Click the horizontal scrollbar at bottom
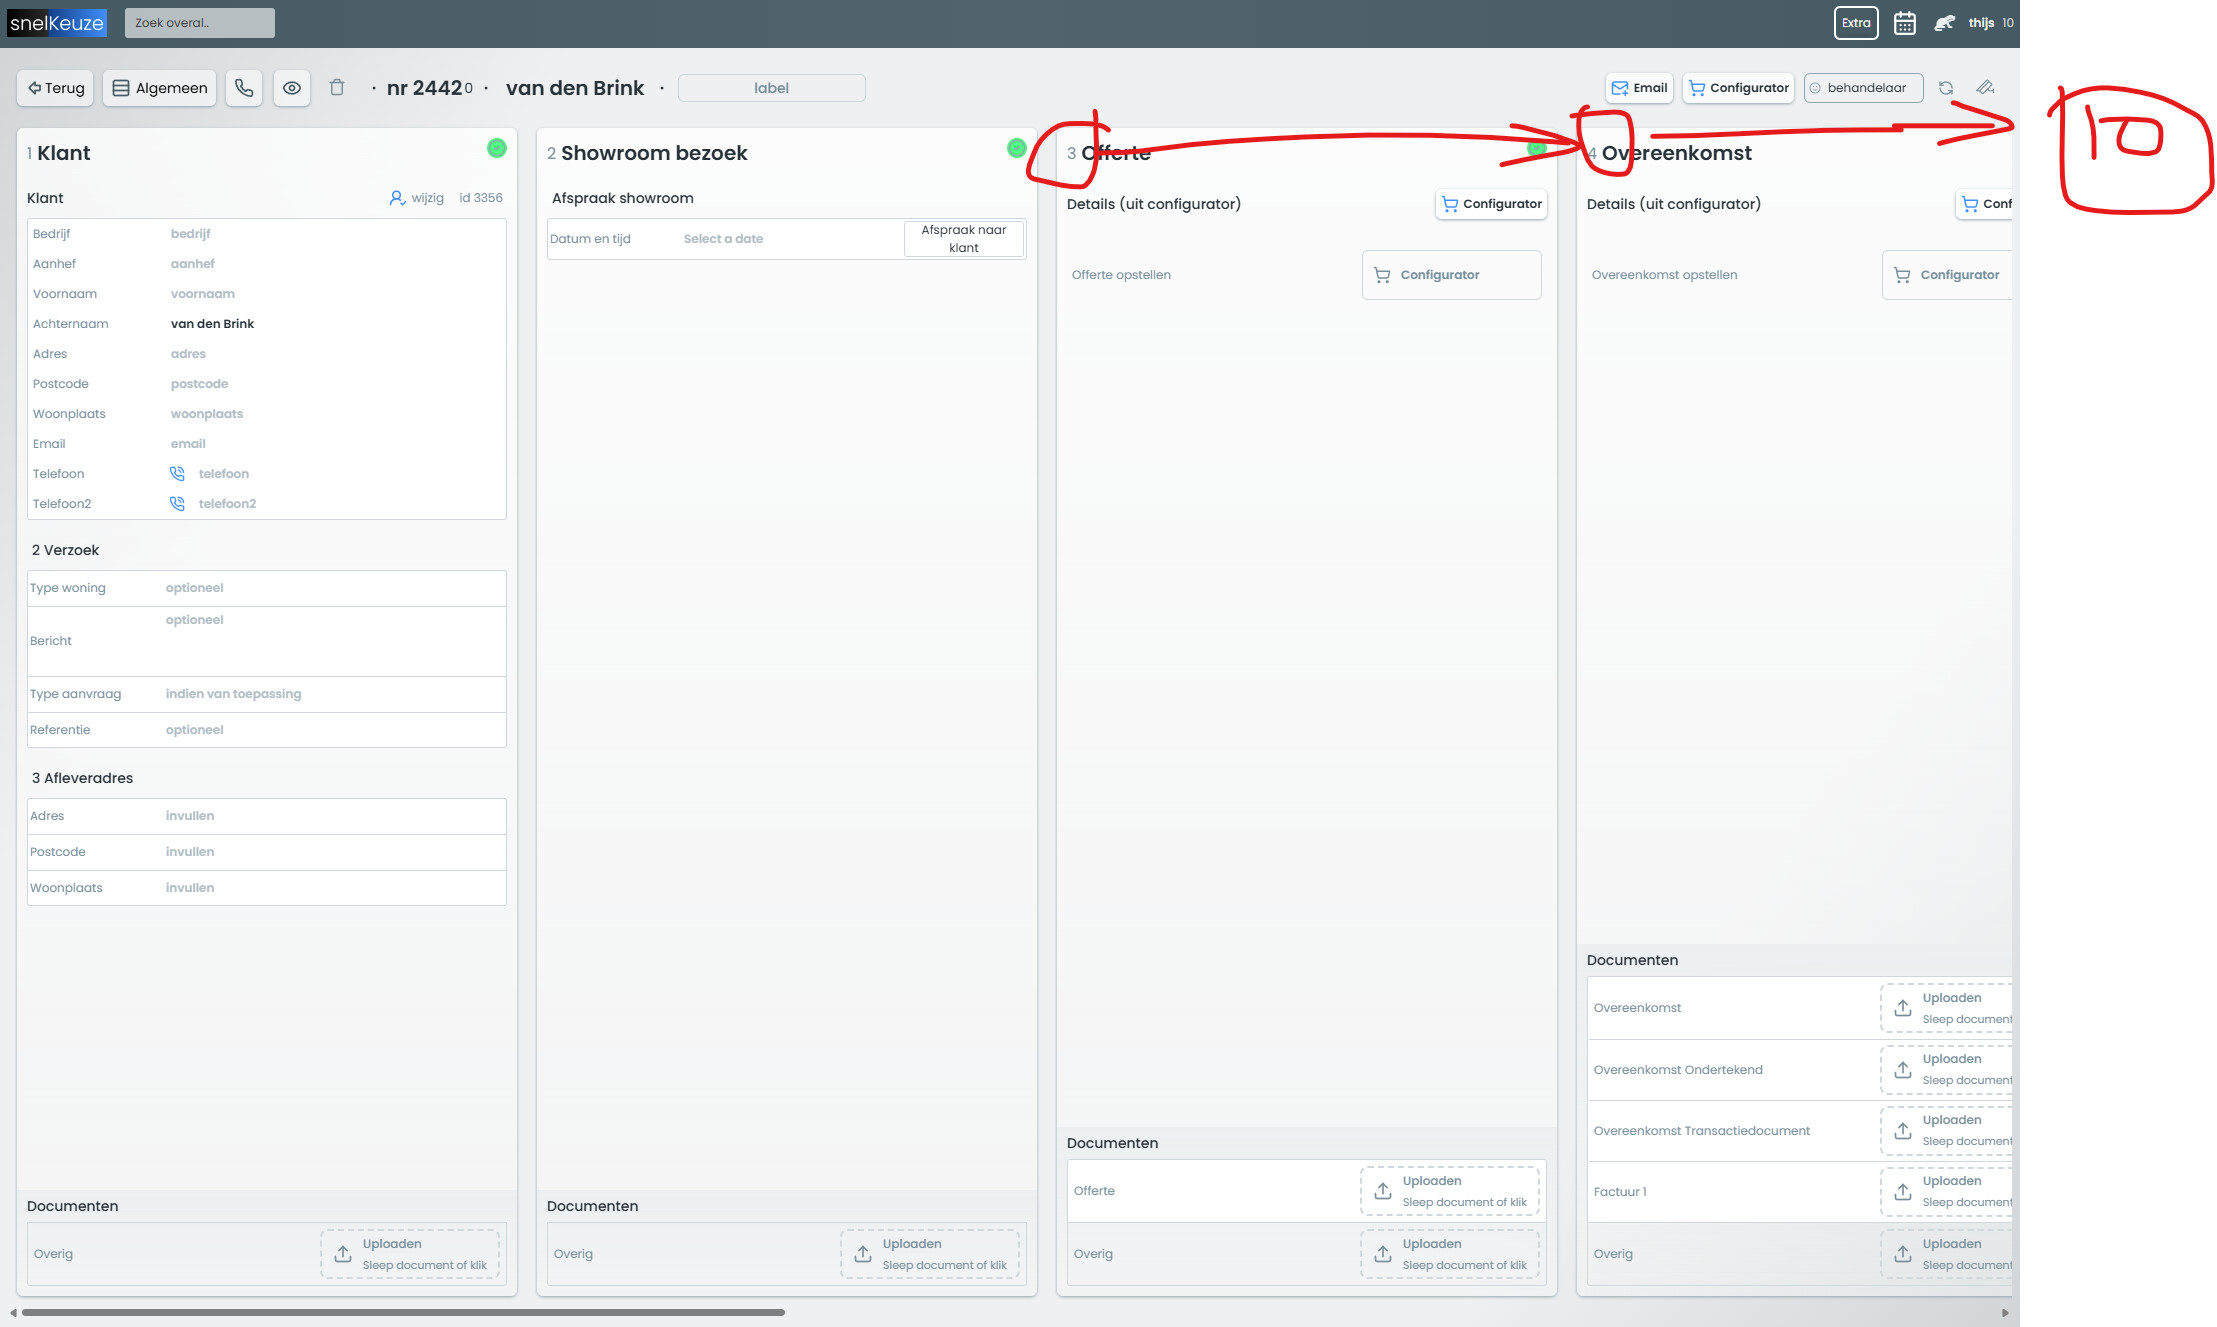 click(403, 1312)
